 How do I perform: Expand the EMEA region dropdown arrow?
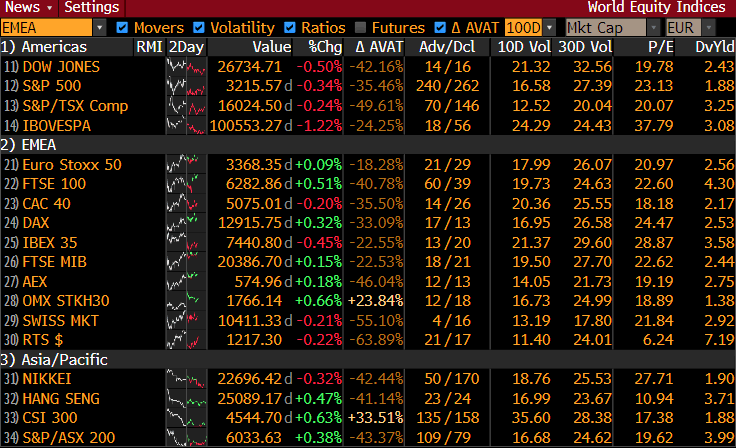[x=99, y=28]
